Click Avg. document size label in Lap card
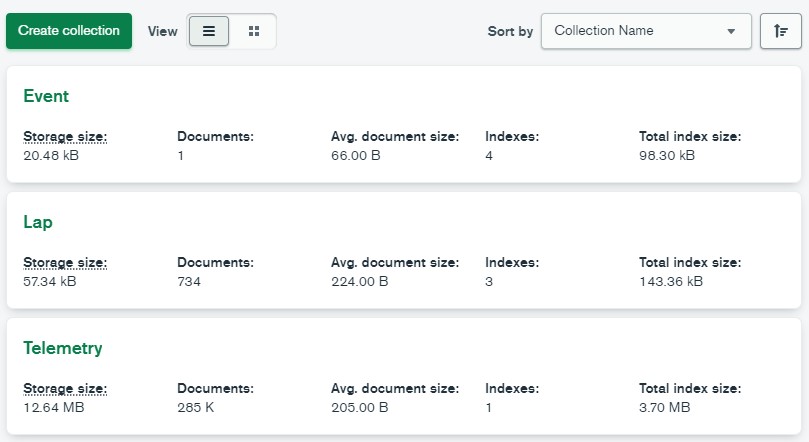The height and width of the screenshot is (442, 809). 395,263
